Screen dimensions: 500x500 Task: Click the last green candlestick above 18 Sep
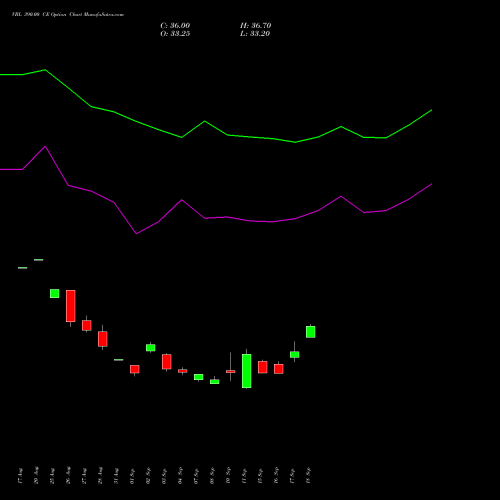click(311, 332)
